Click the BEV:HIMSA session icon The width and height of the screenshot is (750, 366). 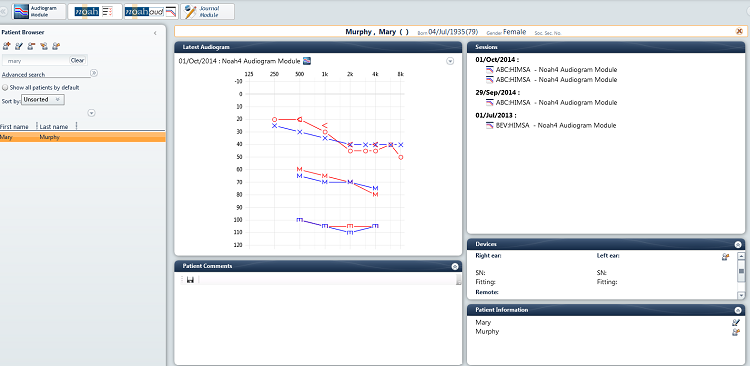489,125
